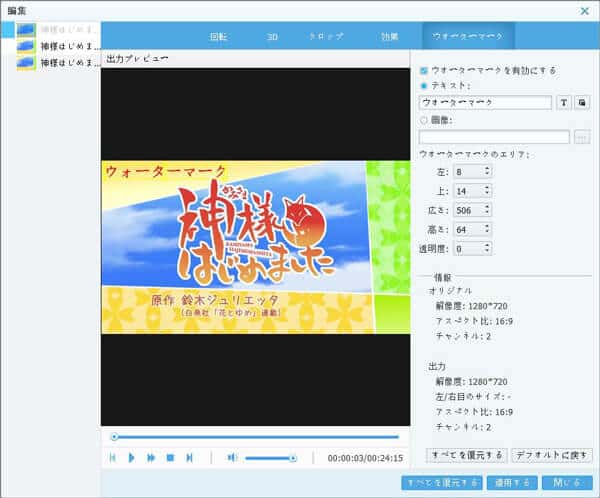Click the デフォルトに戻す button
This screenshot has height=498, width=600.
[551, 455]
